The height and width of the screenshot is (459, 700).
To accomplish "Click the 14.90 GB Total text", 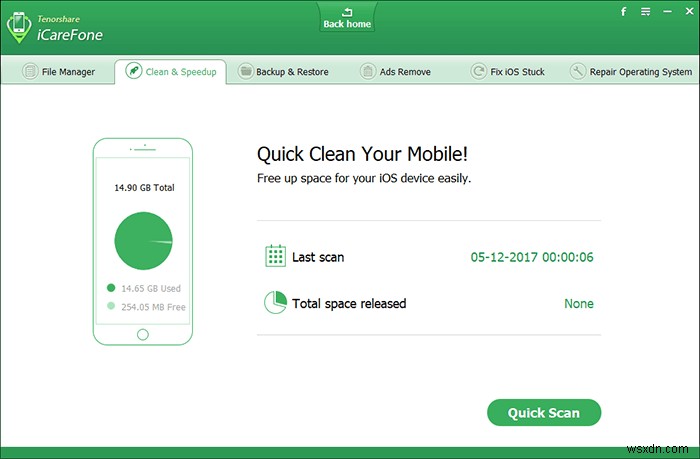I will (144, 188).
